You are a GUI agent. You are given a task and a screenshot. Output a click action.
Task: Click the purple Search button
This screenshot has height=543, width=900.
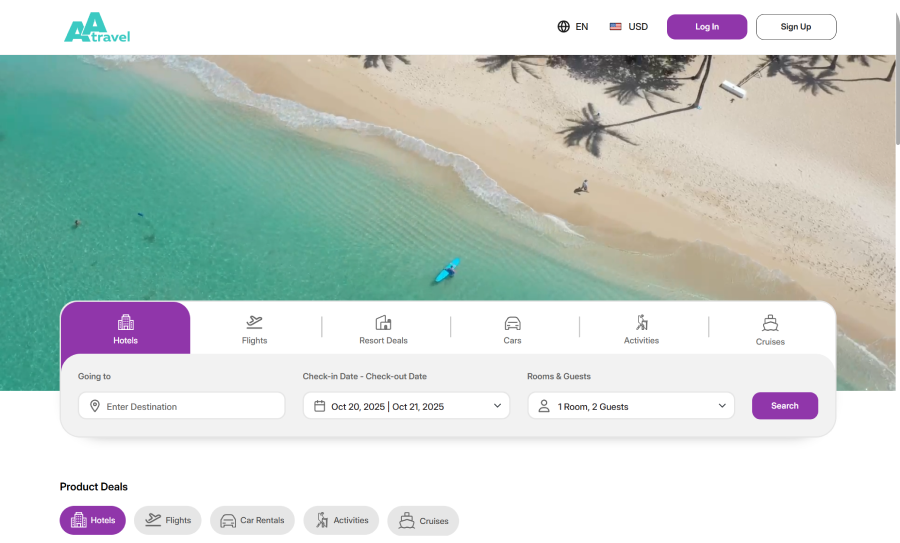pos(785,406)
